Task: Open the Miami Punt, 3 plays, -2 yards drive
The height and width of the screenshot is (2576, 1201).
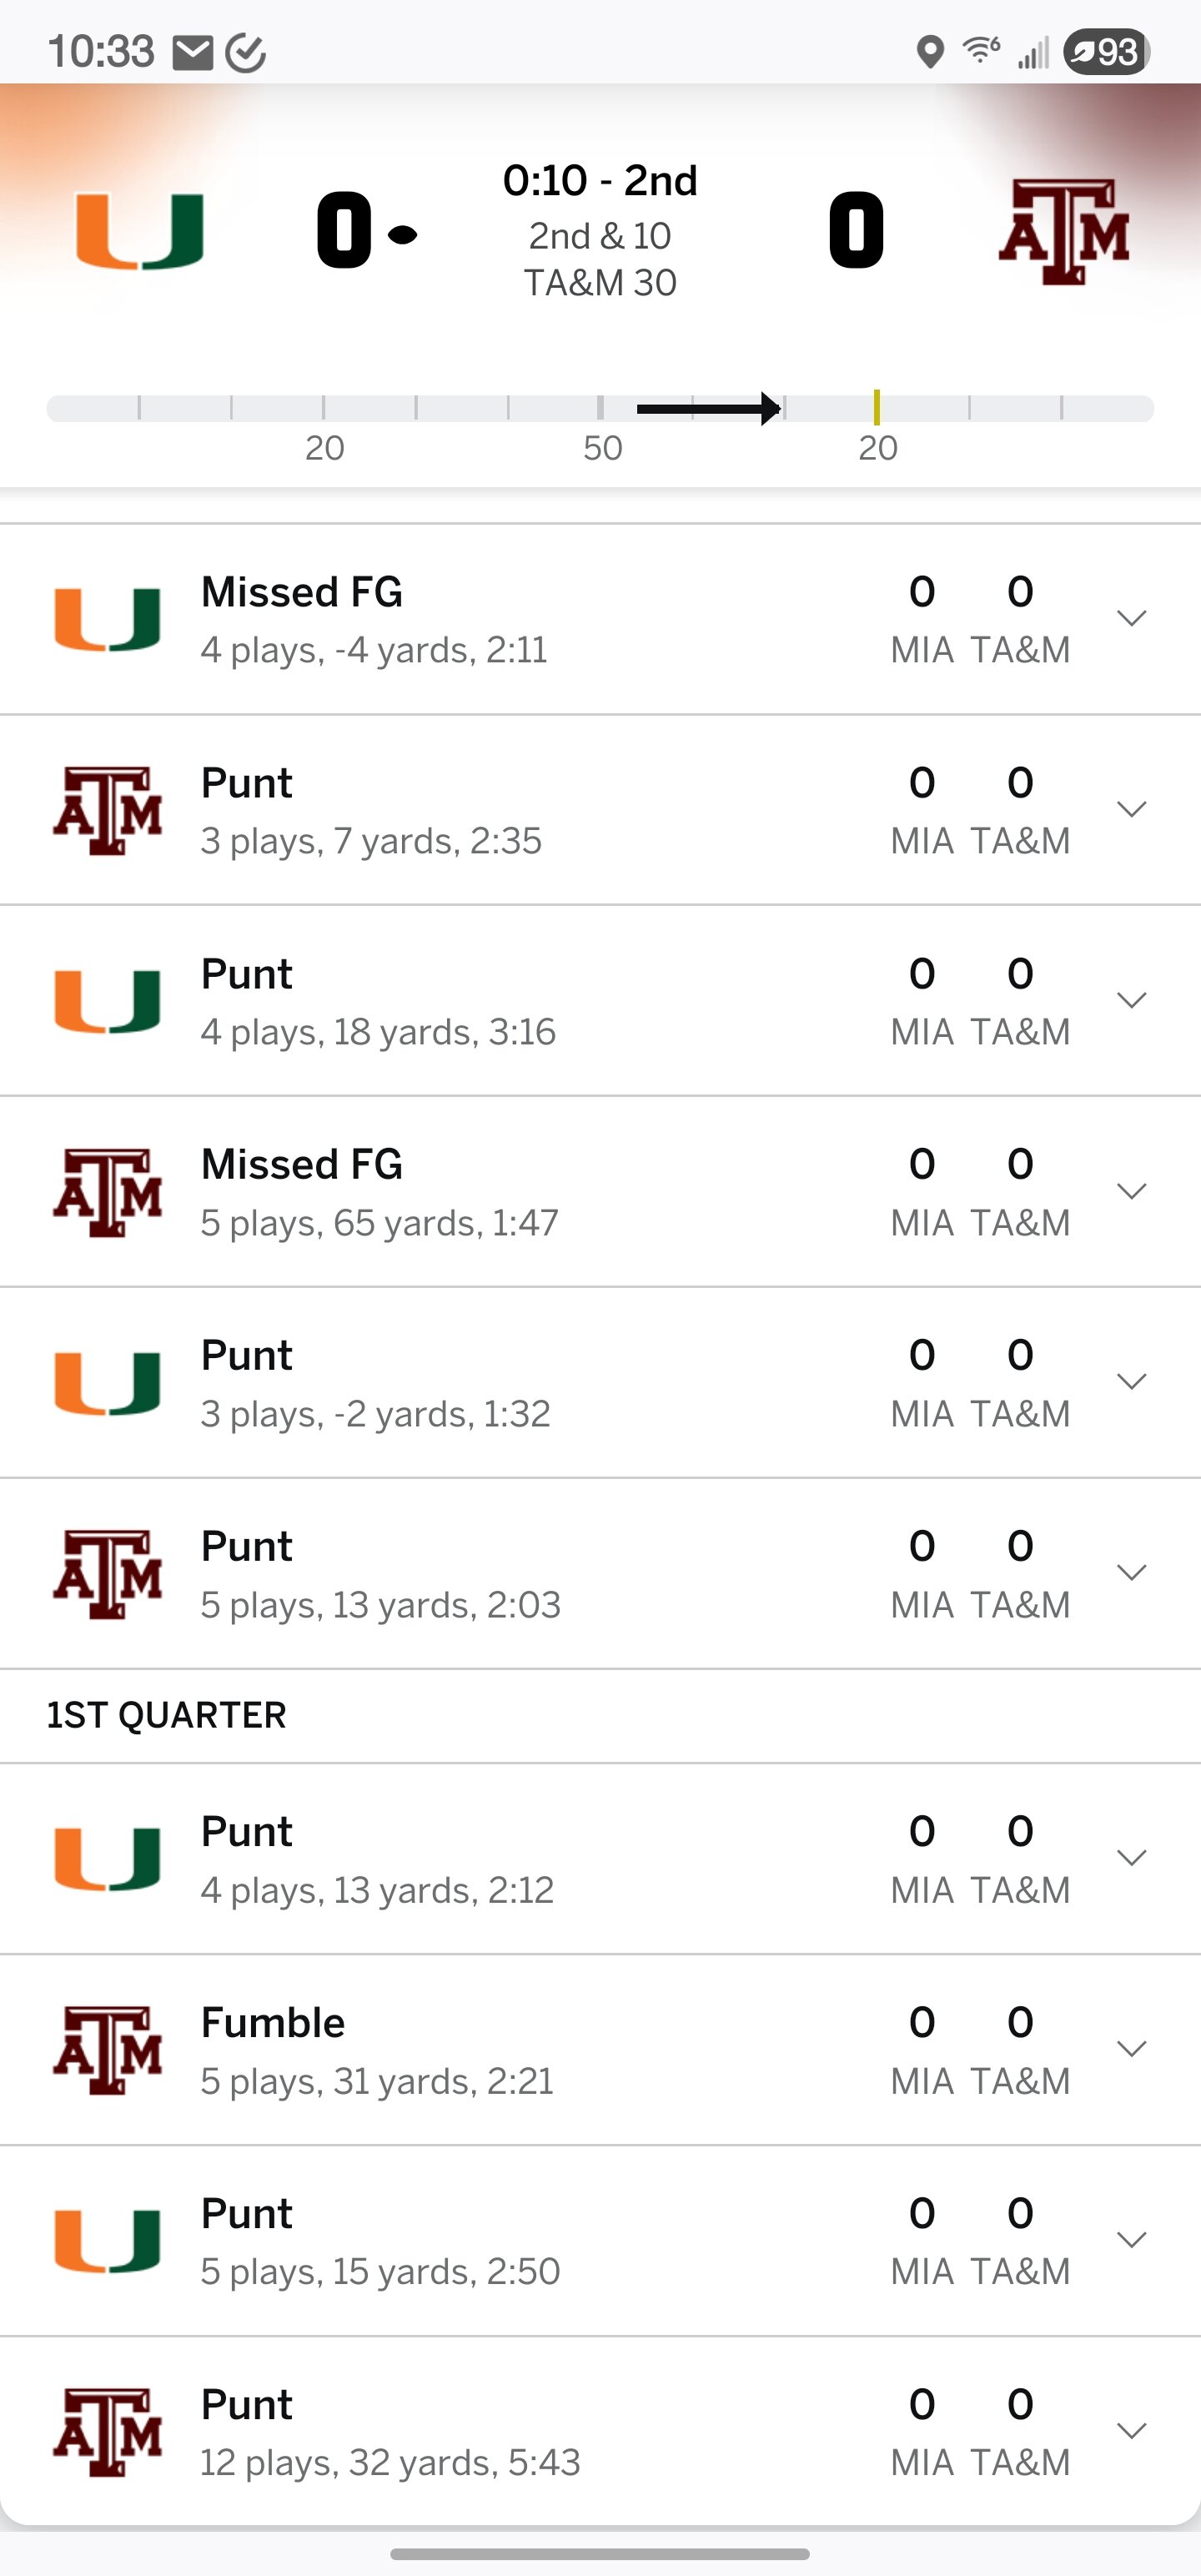Action: click(376, 1383)
